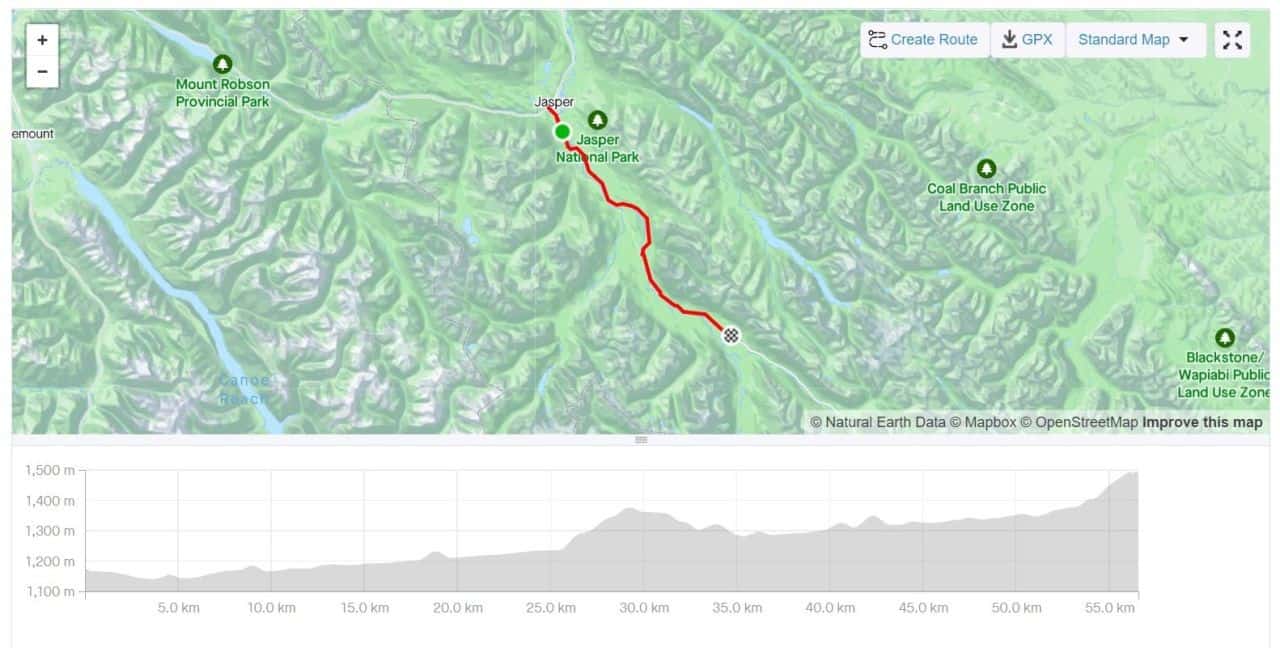
Task: Click the map/elevation resize handle
Action: pos(641,440)
